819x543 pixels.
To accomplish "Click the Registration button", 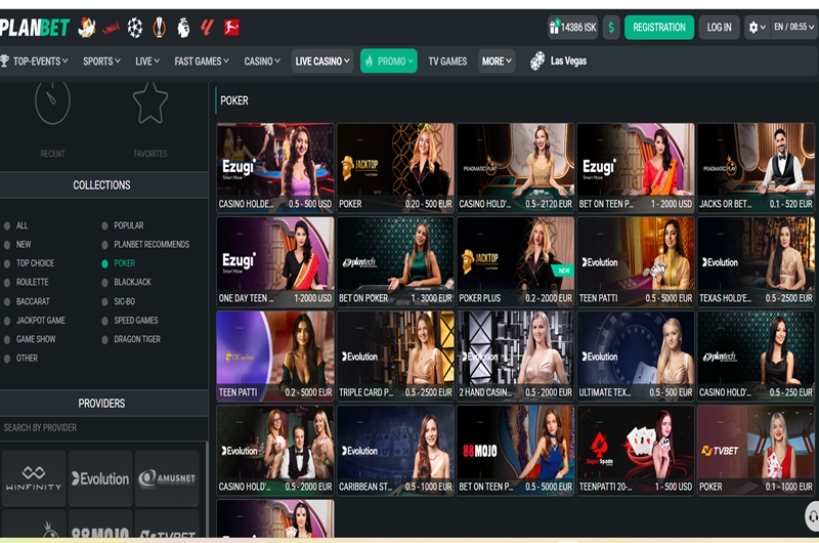I will coord(659,27).
